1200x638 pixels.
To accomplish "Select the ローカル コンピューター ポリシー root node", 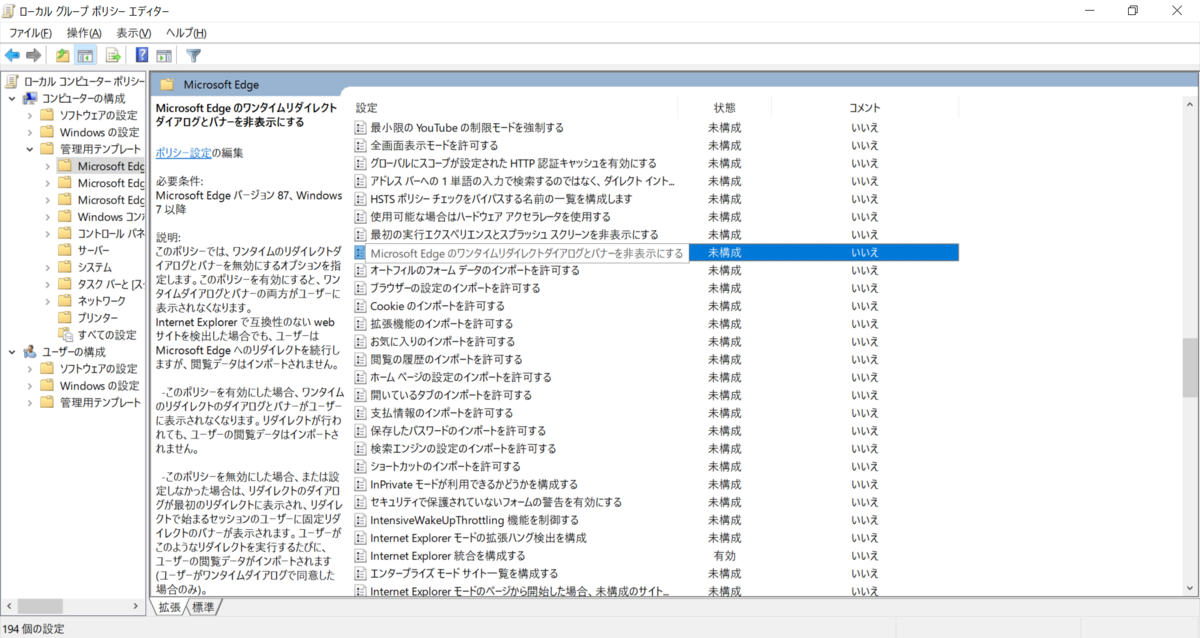I will coord(85,81).
